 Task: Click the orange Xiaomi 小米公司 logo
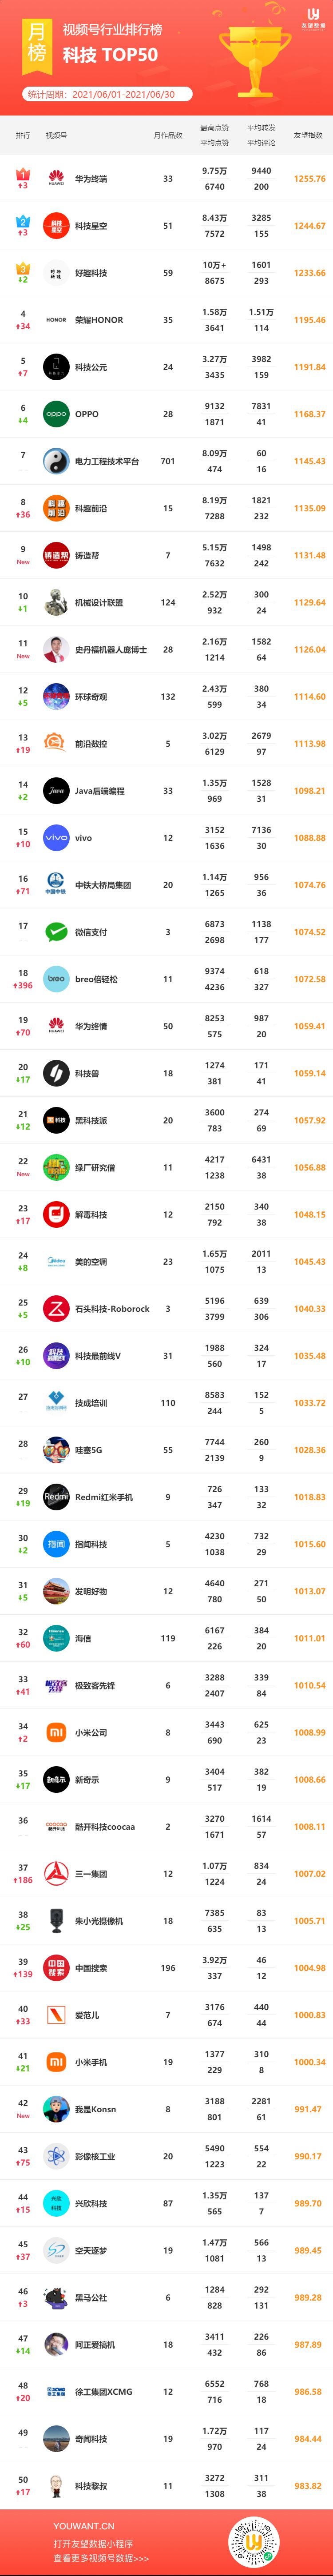[x=56, y=1733]
